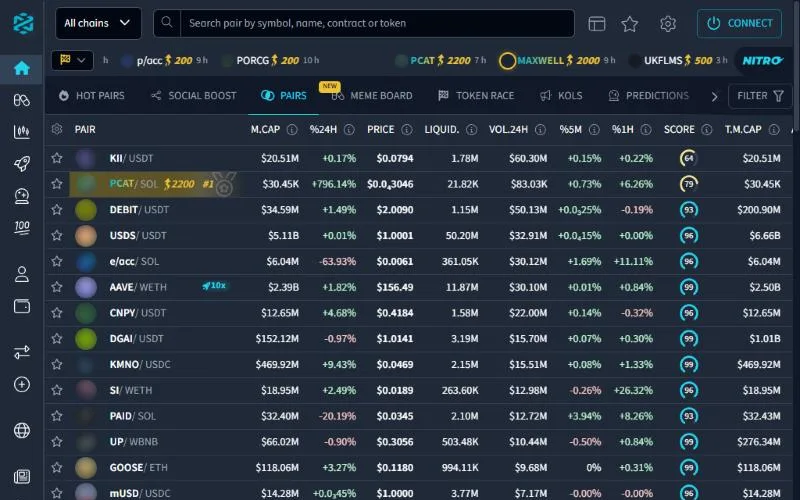Viewport: 800px width, 500px height.
Task: Open the user account sidebar icon
Action: coord(21,274)
